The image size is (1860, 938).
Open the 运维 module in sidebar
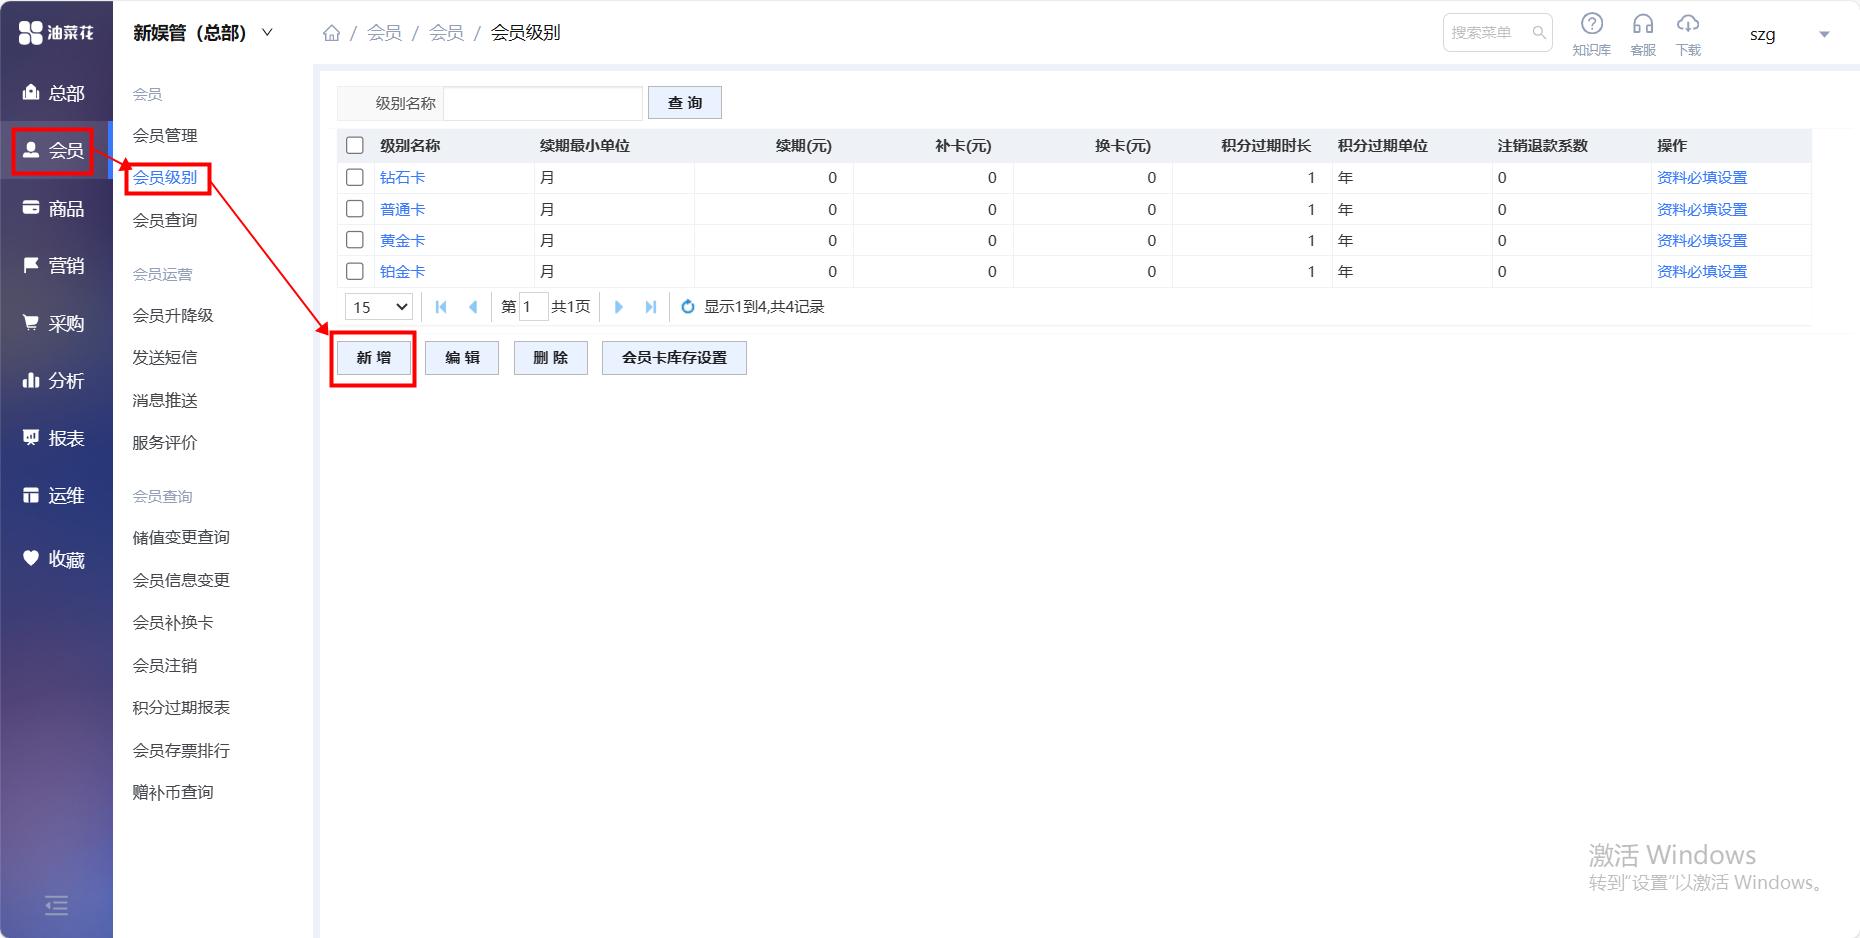click(54, 495)
